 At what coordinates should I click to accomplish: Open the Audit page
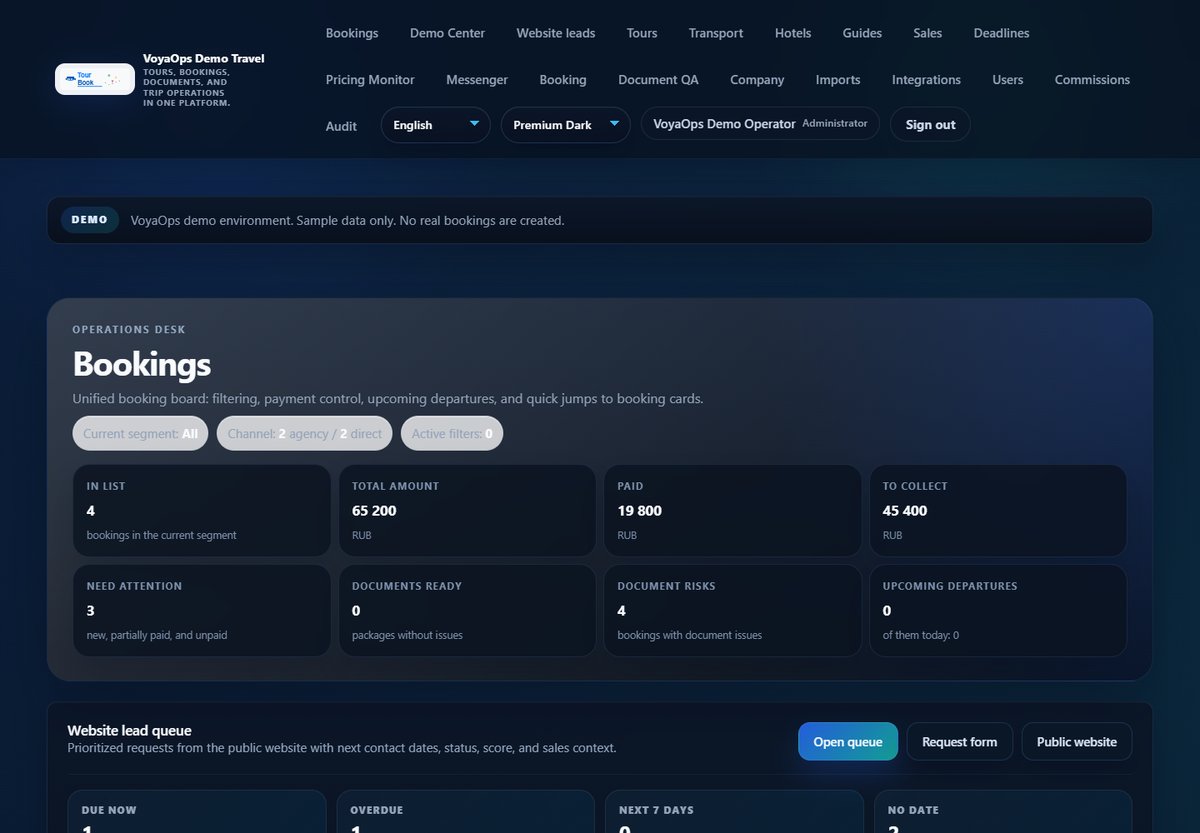[x=341, y=126]
